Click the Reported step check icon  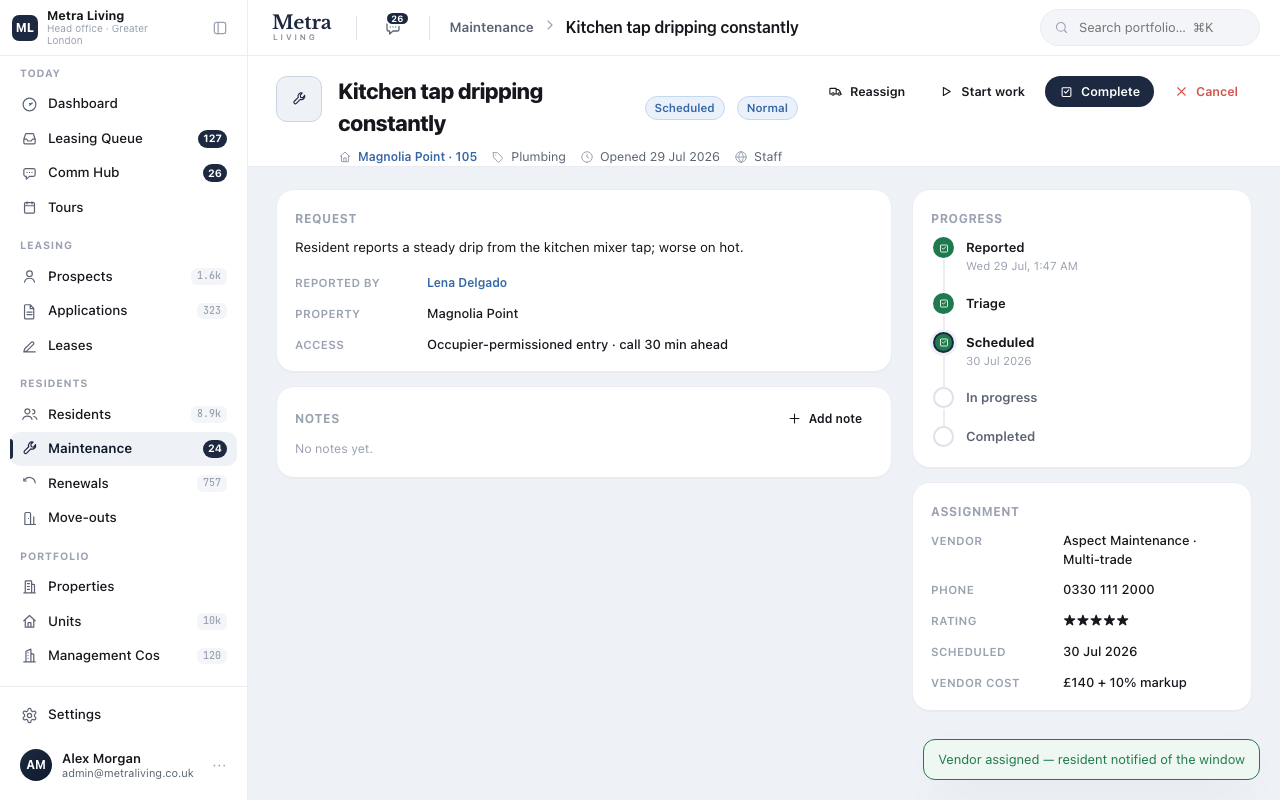click(943, 248)
